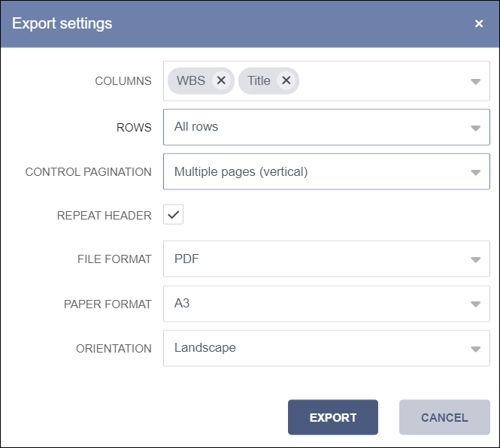Click the Orientation dropdown arrow

click(475, 349)
